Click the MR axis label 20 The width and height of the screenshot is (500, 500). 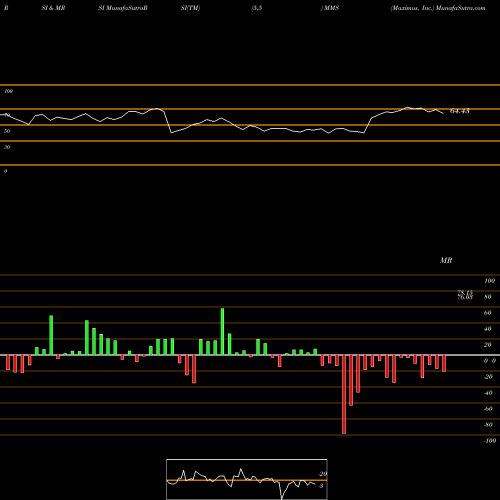pyautogui.click(x=488, y=345)
